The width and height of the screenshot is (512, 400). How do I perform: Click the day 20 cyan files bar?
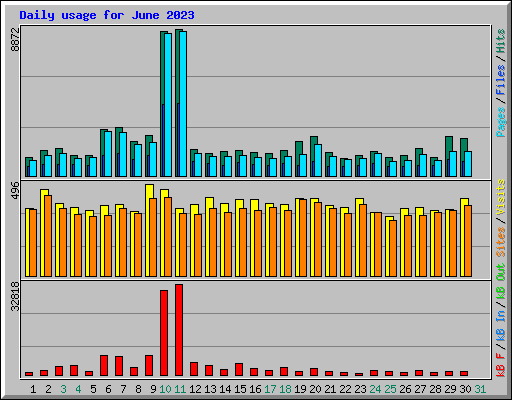click(318, 160)
